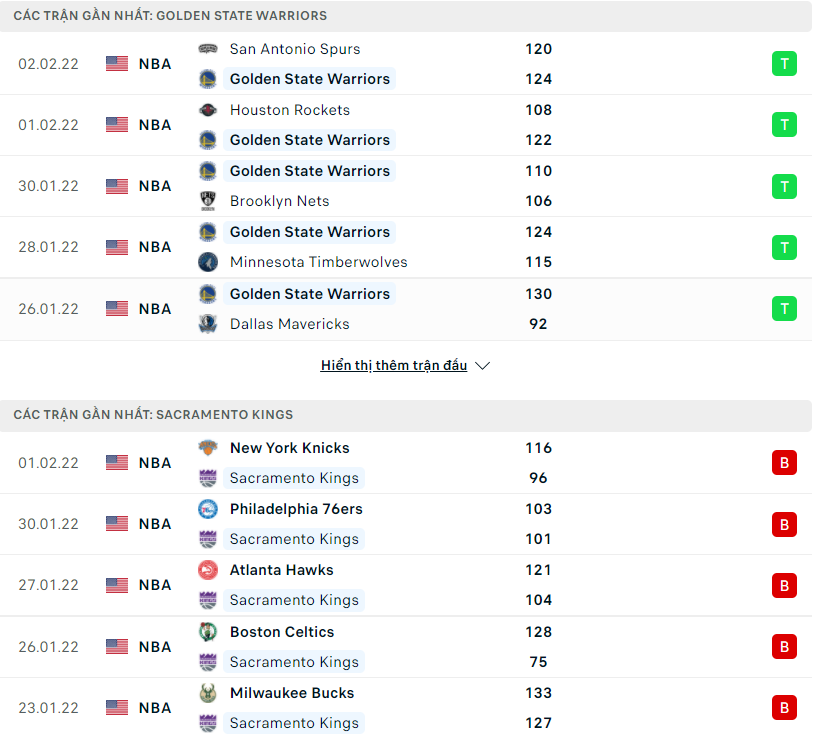The width and height of the screenshot is (826, 739).
Task: Click the red B badge for Knicks match
Action: 784,463
